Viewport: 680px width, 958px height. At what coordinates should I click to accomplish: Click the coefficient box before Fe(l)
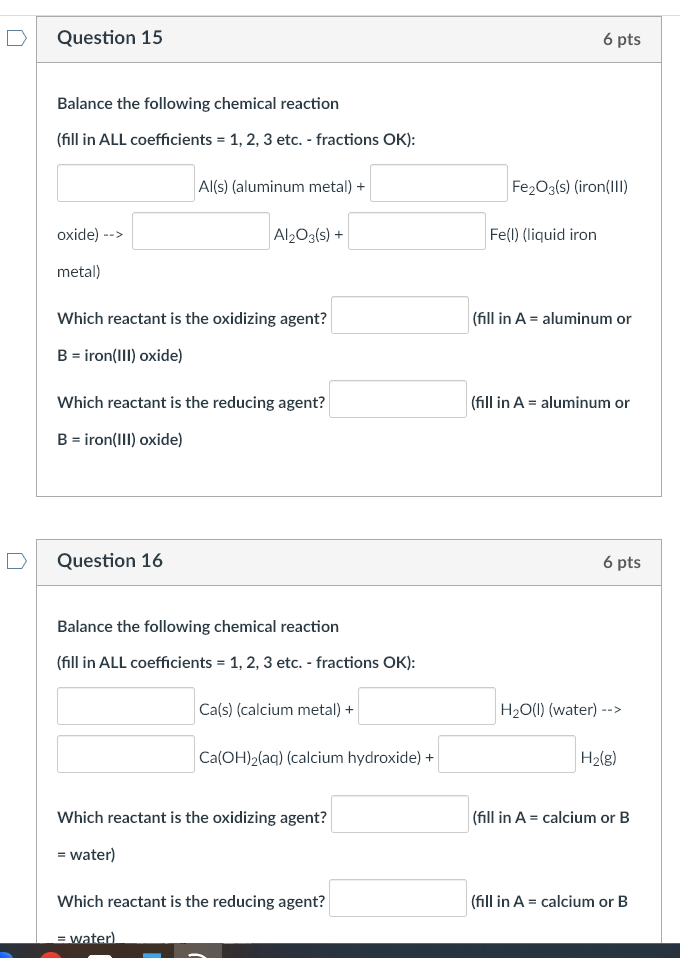417,230
